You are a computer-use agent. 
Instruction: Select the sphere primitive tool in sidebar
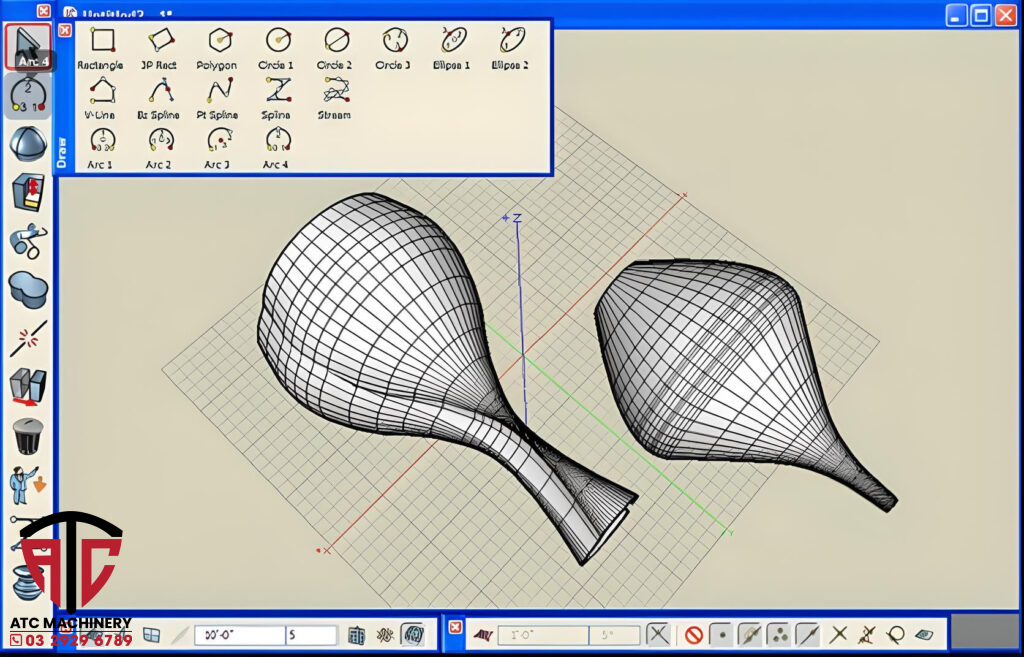(28, 144)
